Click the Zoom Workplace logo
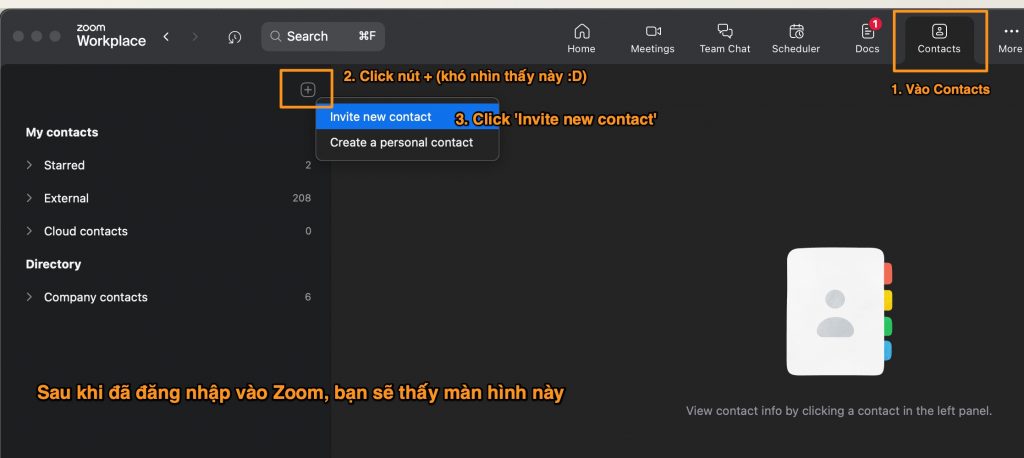Screen dimensions: 1024x458 point(111,37)
